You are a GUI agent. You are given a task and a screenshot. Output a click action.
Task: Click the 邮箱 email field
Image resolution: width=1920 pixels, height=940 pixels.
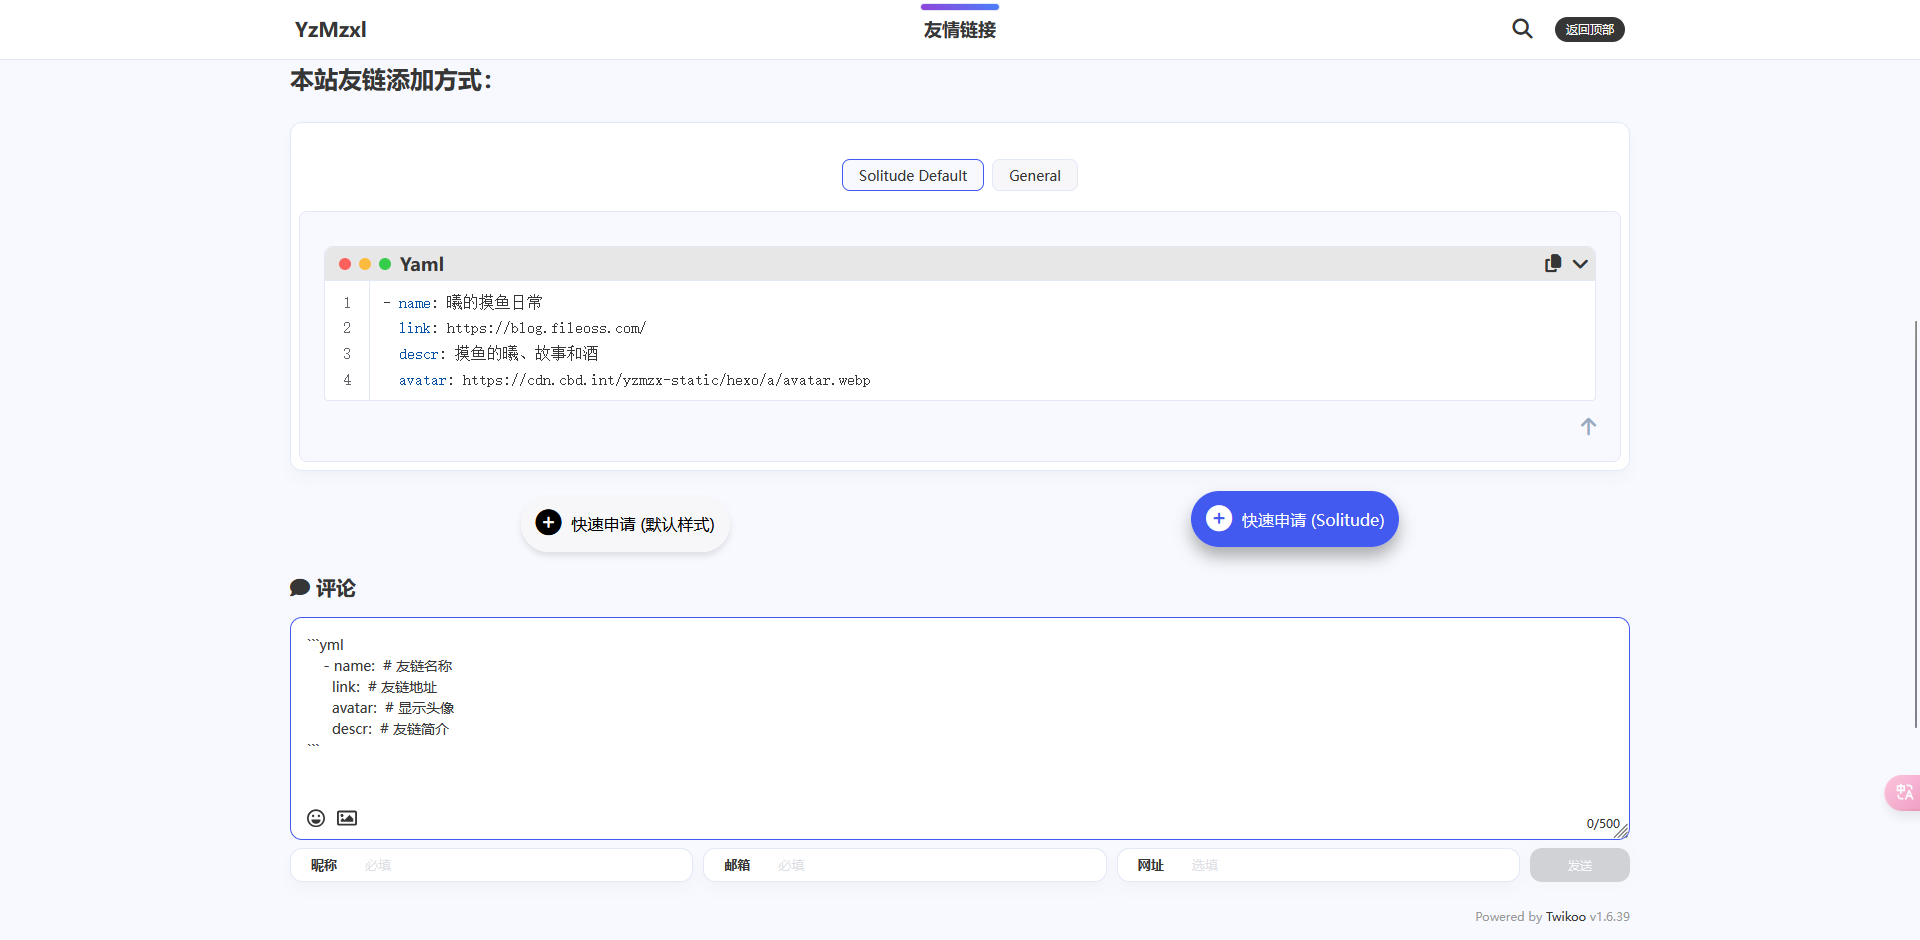pos(904,865)
